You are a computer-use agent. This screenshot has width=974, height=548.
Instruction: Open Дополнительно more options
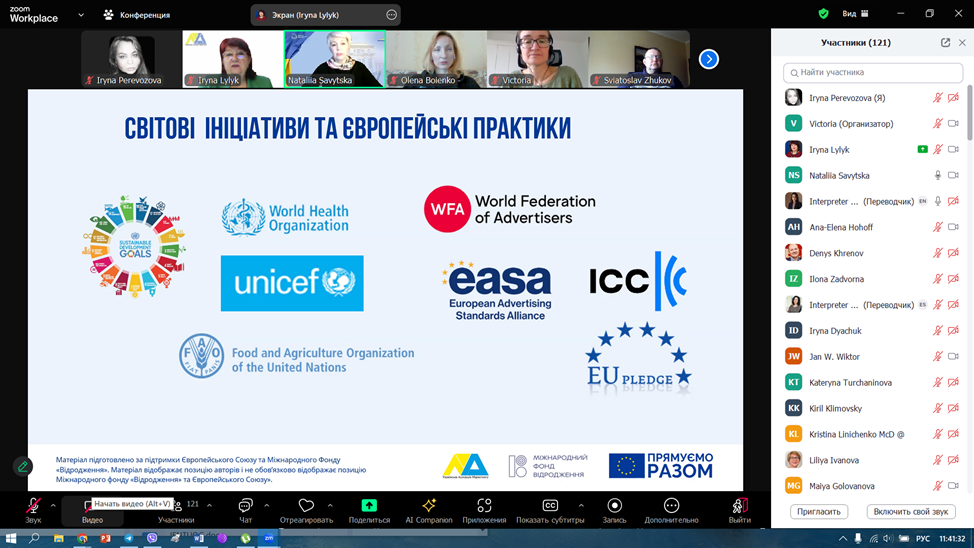pyautogui.click(x=671, y=511)
